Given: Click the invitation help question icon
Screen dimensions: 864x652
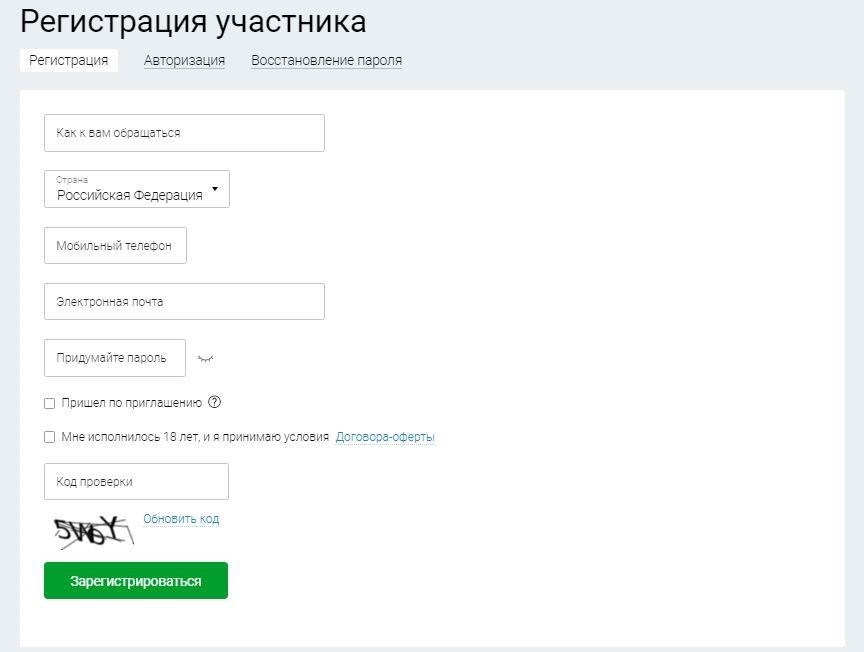Looking at the screenshot, I should tap(214, 402).
